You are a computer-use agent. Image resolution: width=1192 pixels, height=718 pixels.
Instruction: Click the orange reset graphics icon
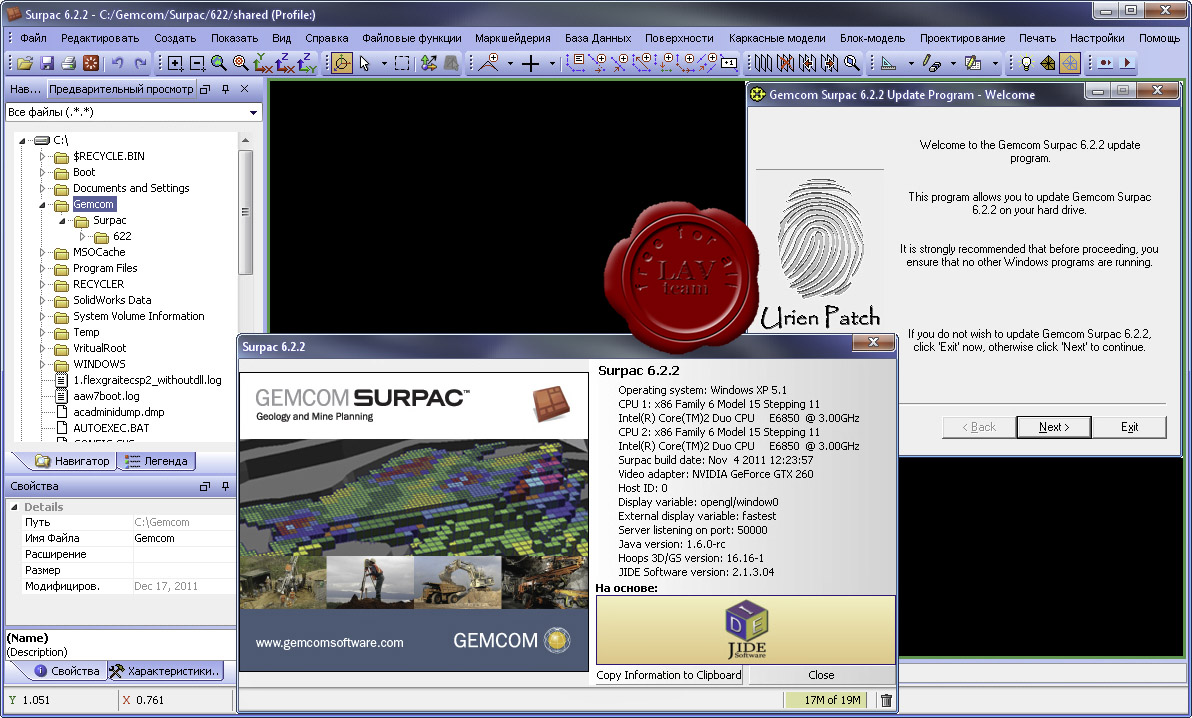click(x=90, y=64)
